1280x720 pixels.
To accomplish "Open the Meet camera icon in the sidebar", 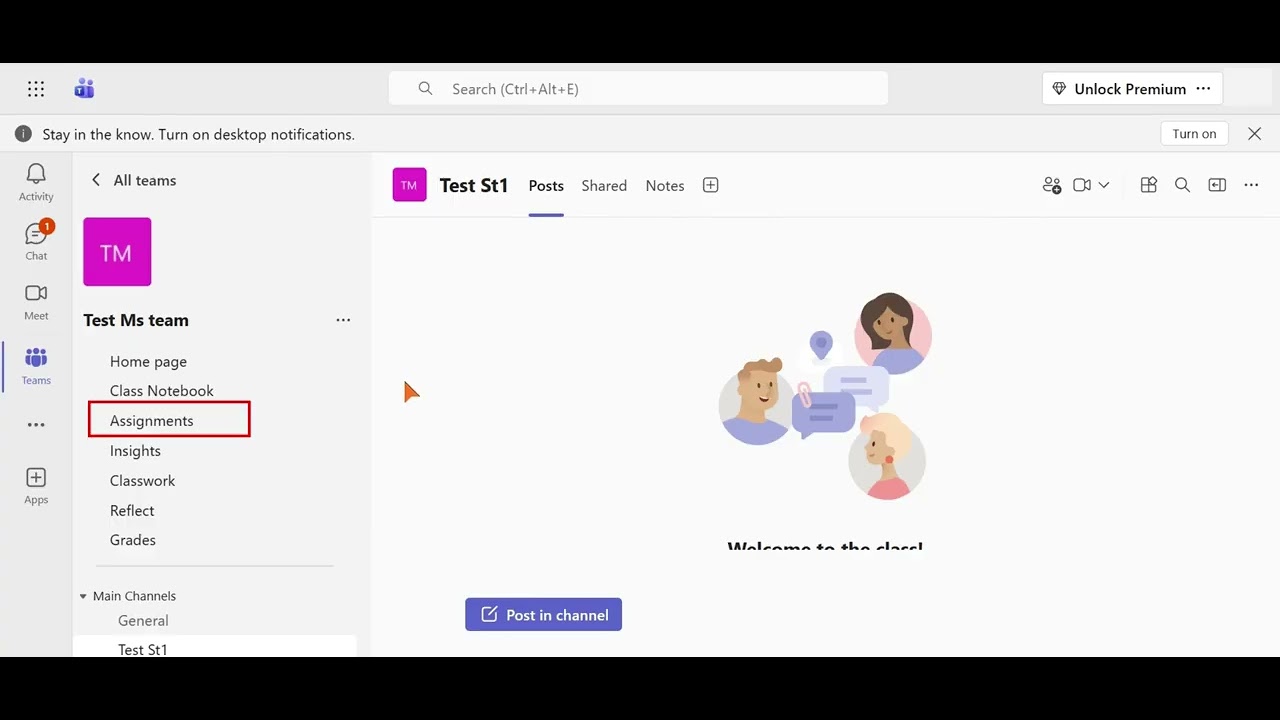I will click(36, 301).
